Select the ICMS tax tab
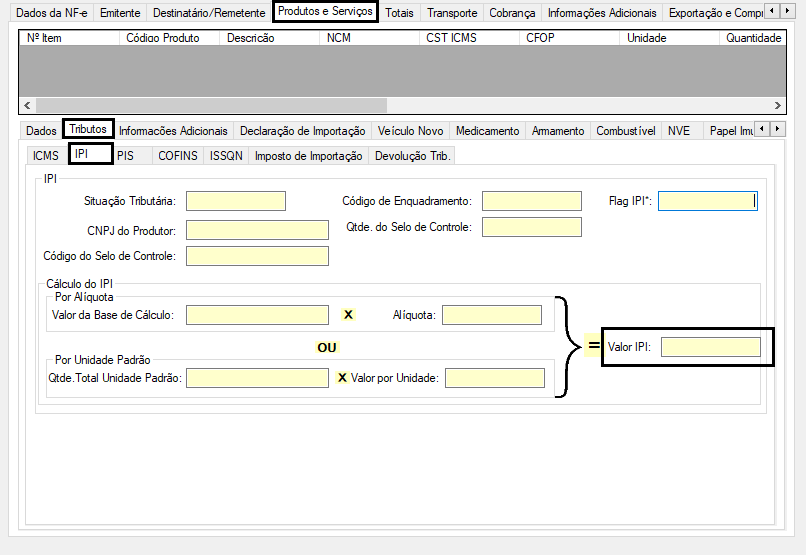Screen dimensions: 806x555 [x=46, y=156]
